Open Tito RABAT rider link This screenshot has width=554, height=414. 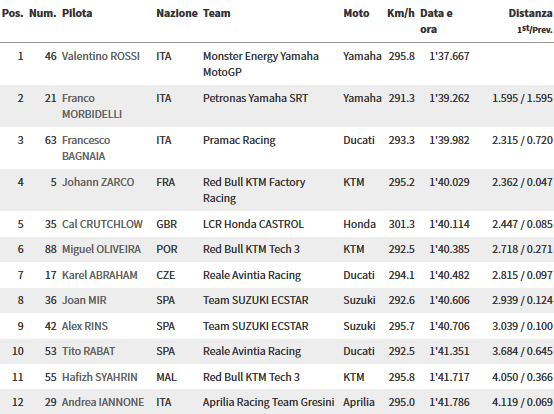(88, 351)
